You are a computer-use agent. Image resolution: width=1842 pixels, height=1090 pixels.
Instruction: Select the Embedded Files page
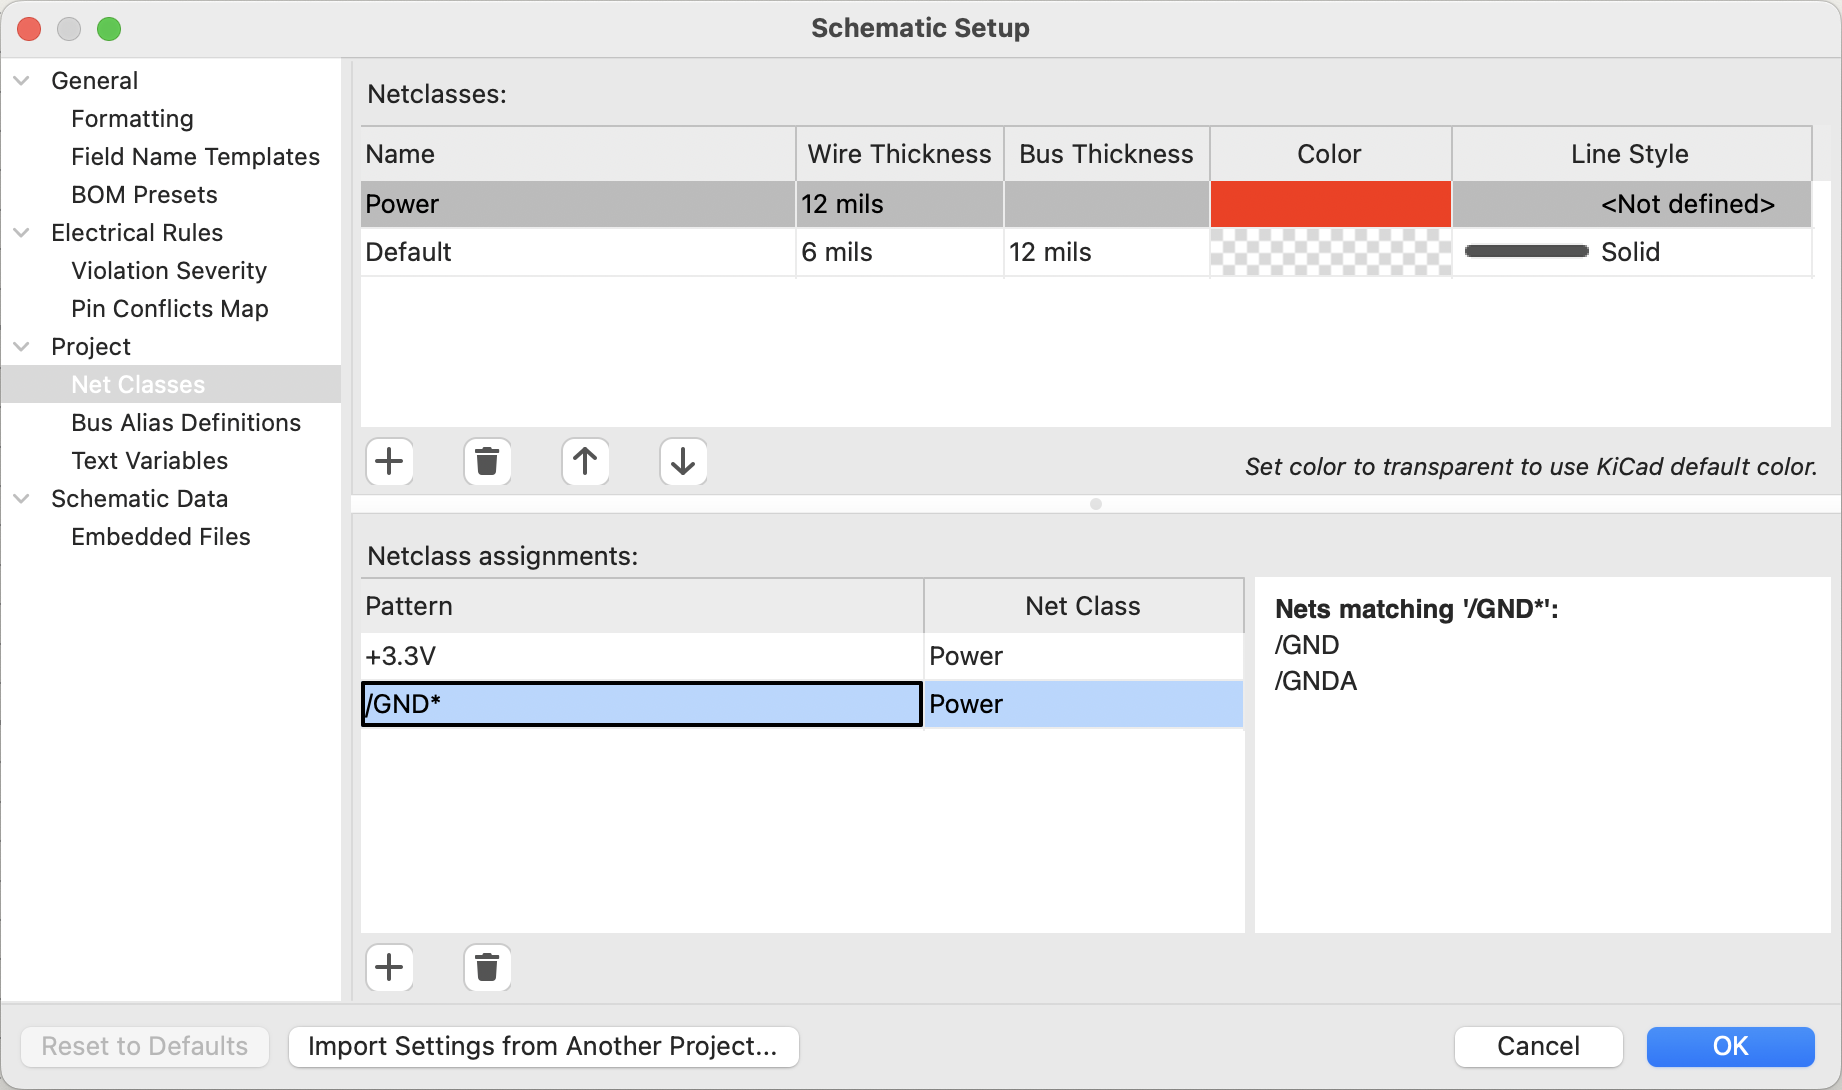[x=160, y=536]
